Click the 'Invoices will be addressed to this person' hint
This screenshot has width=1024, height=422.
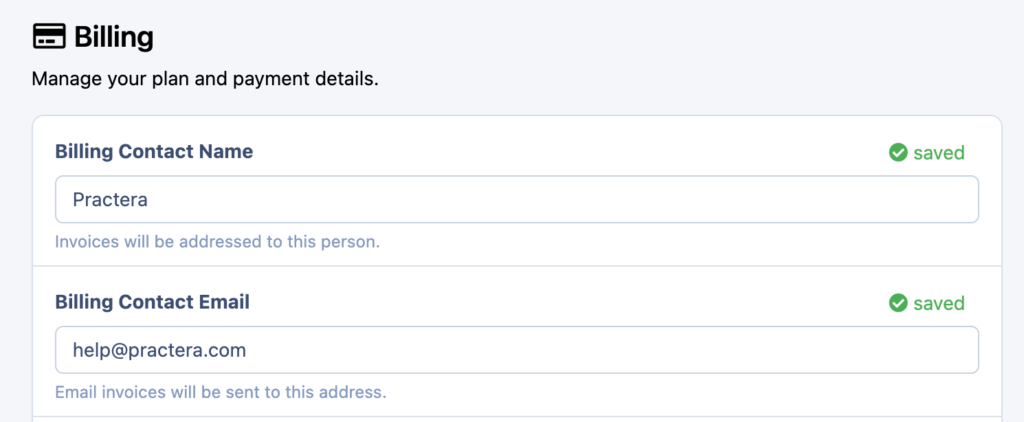(x=217, y=242)
